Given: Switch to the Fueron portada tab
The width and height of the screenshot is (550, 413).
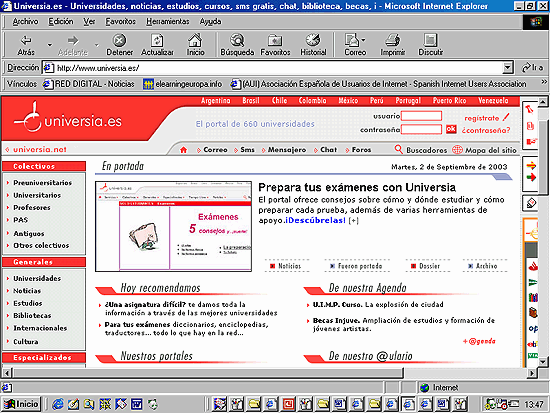Looking at the screenshot, I should [x=355, y=266].
